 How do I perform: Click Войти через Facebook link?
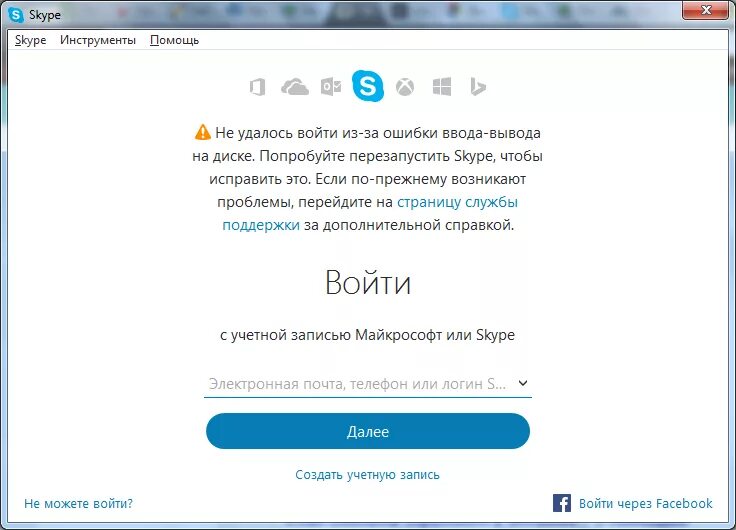pyautogui.click(x=645, y=504)
